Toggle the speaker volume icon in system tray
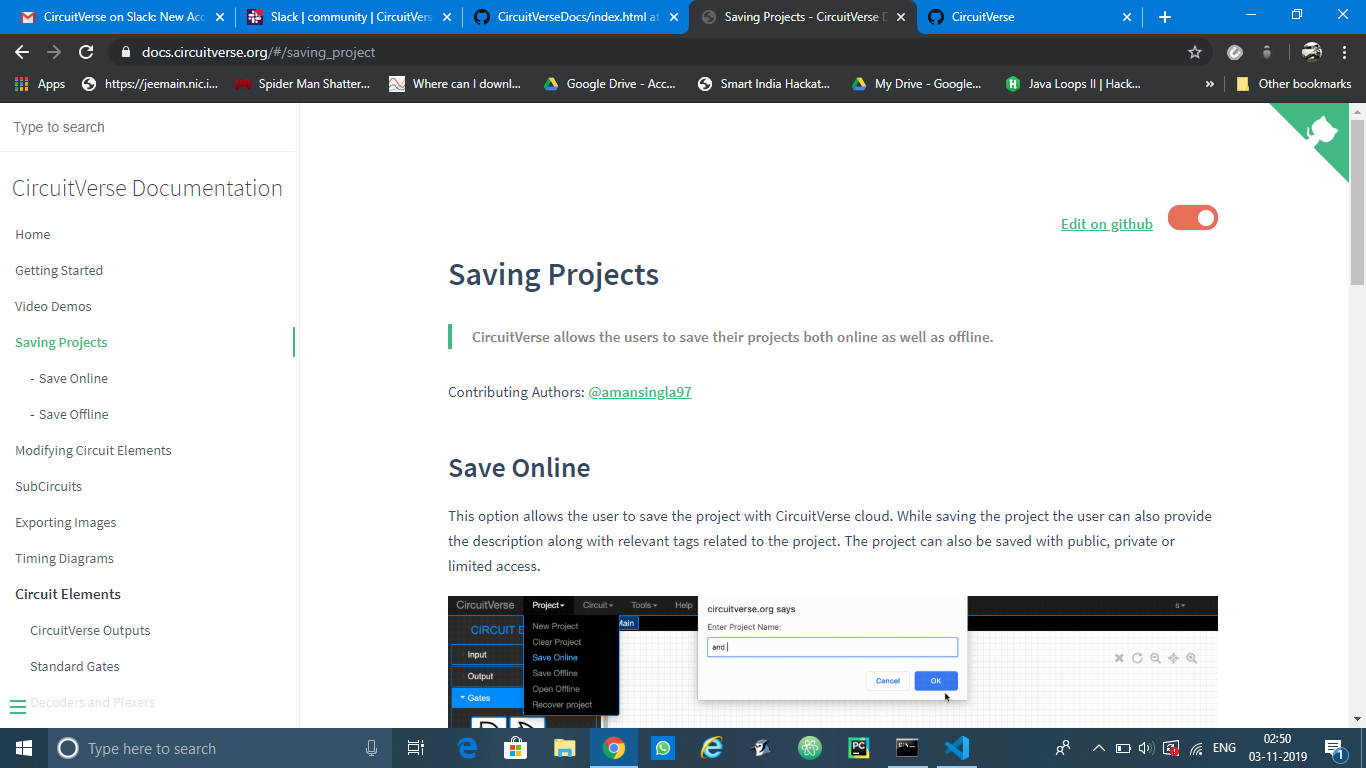The width and height of the screenshot is (1366, 768). 1144,747
